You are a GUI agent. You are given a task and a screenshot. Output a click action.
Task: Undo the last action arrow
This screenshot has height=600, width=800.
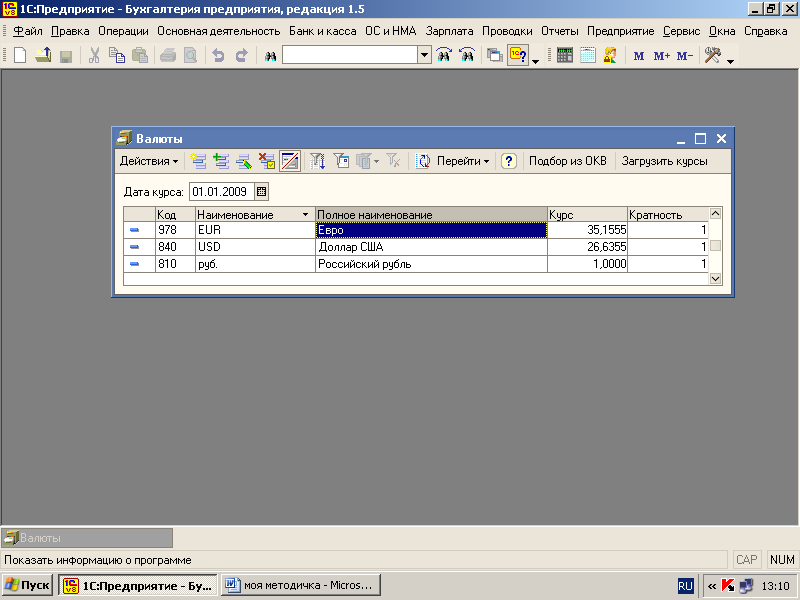pyautogui.click(x=218, y=55)
